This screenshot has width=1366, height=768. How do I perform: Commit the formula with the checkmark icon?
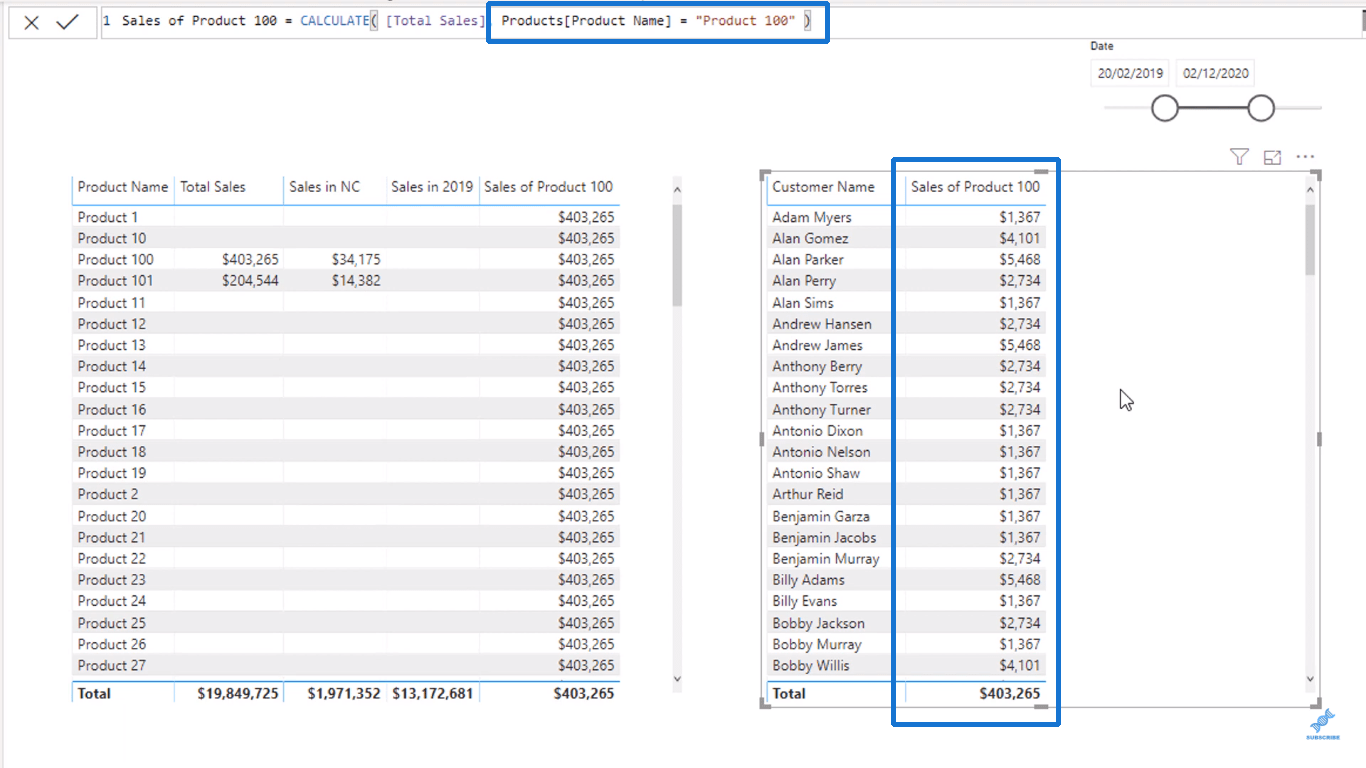point(67,21)
